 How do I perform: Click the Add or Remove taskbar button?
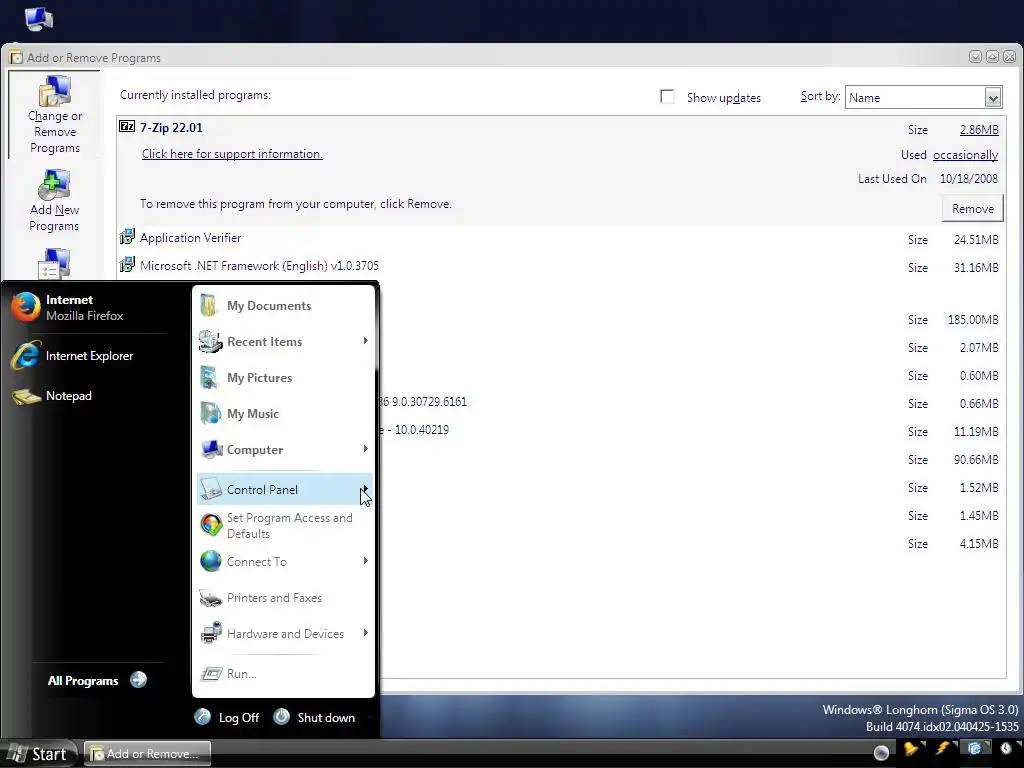pos(148,754)
